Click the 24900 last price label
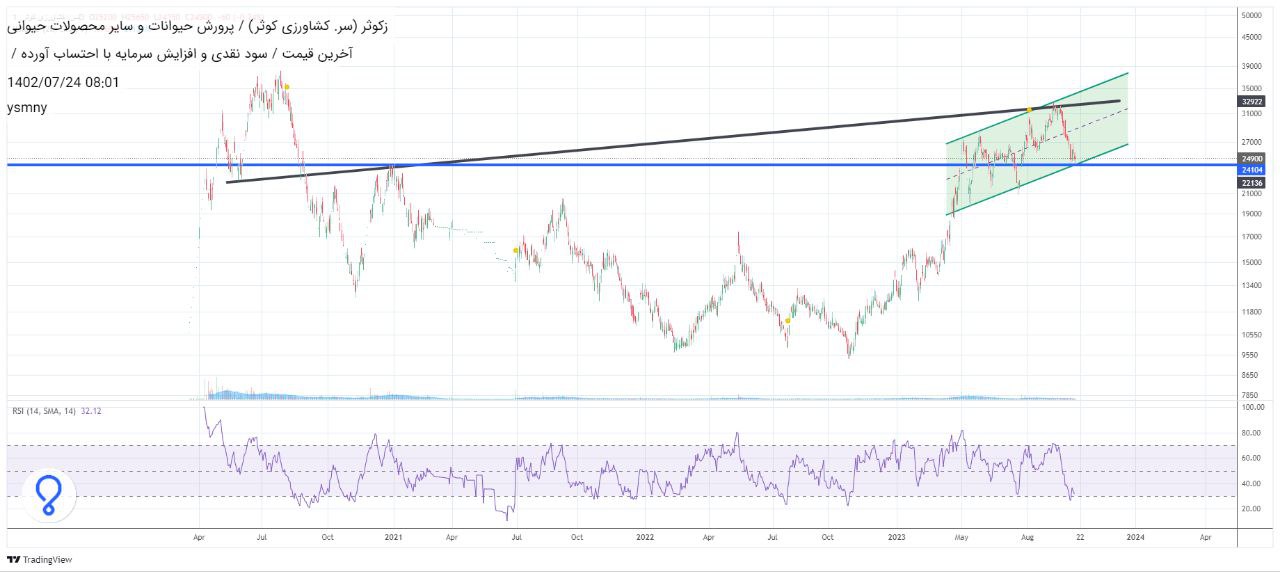Screen dimensions: 1280x572 pyautogui.click(x=1251, y=158)
